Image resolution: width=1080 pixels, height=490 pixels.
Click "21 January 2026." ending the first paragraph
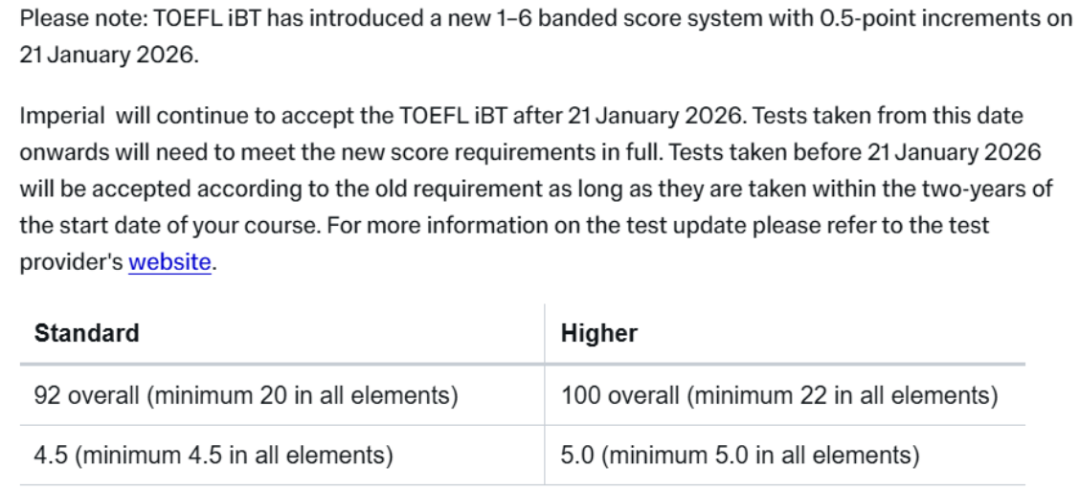click(109, 55)
